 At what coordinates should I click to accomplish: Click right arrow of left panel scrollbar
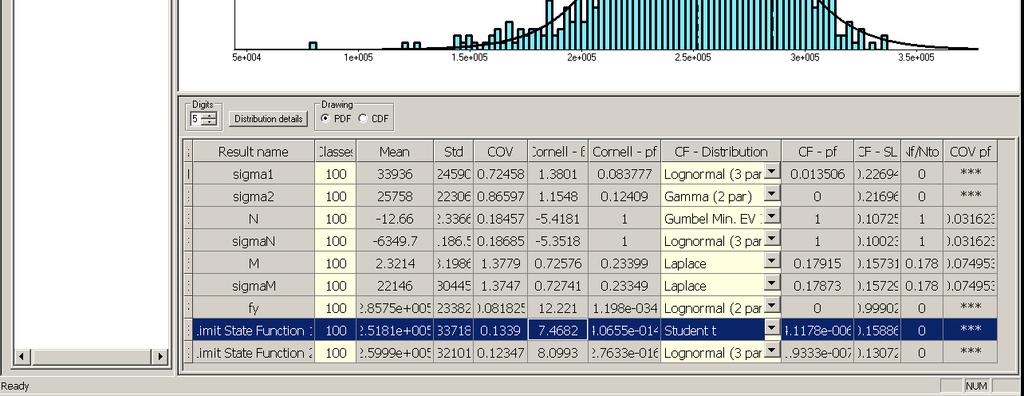(161, 357)
